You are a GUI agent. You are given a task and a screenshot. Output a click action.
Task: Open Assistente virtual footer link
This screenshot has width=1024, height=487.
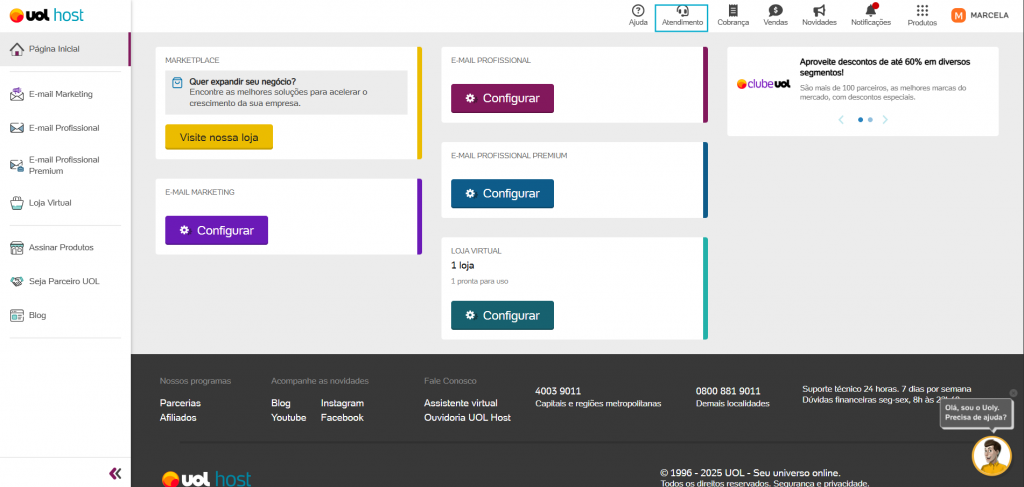[x=460, y=403]
